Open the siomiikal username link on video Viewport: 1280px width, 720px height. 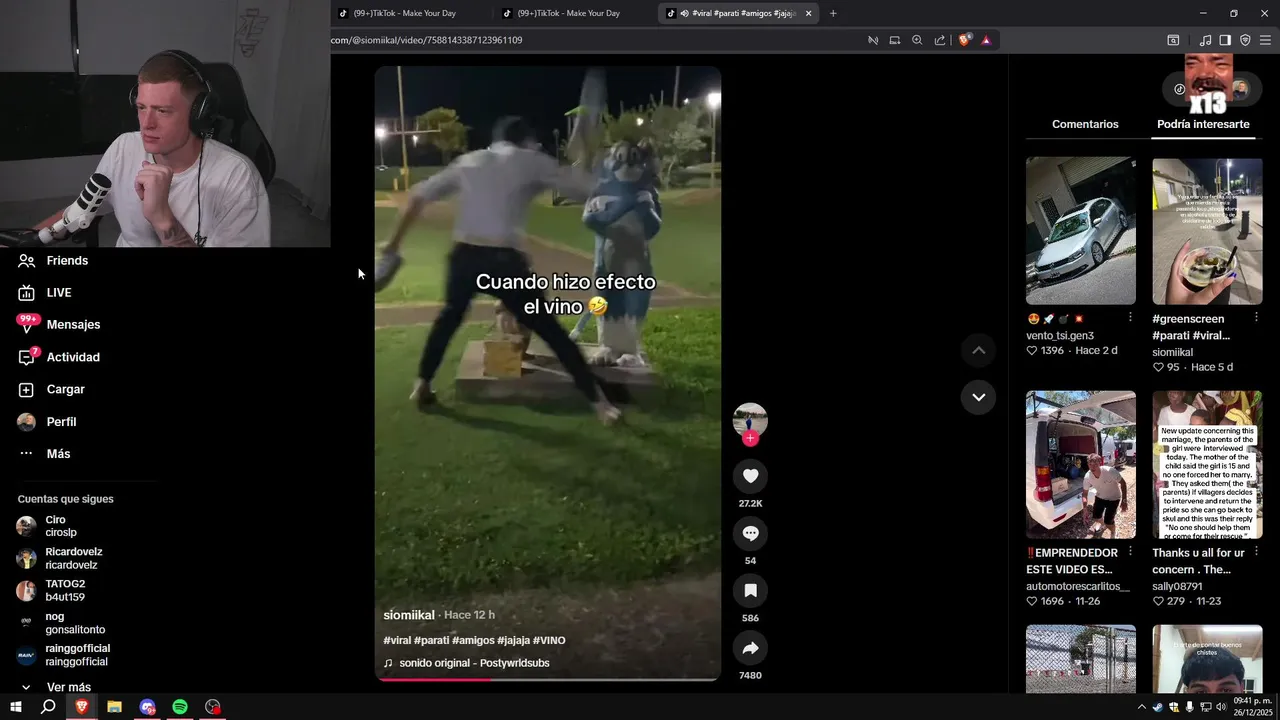coord(409,615)
